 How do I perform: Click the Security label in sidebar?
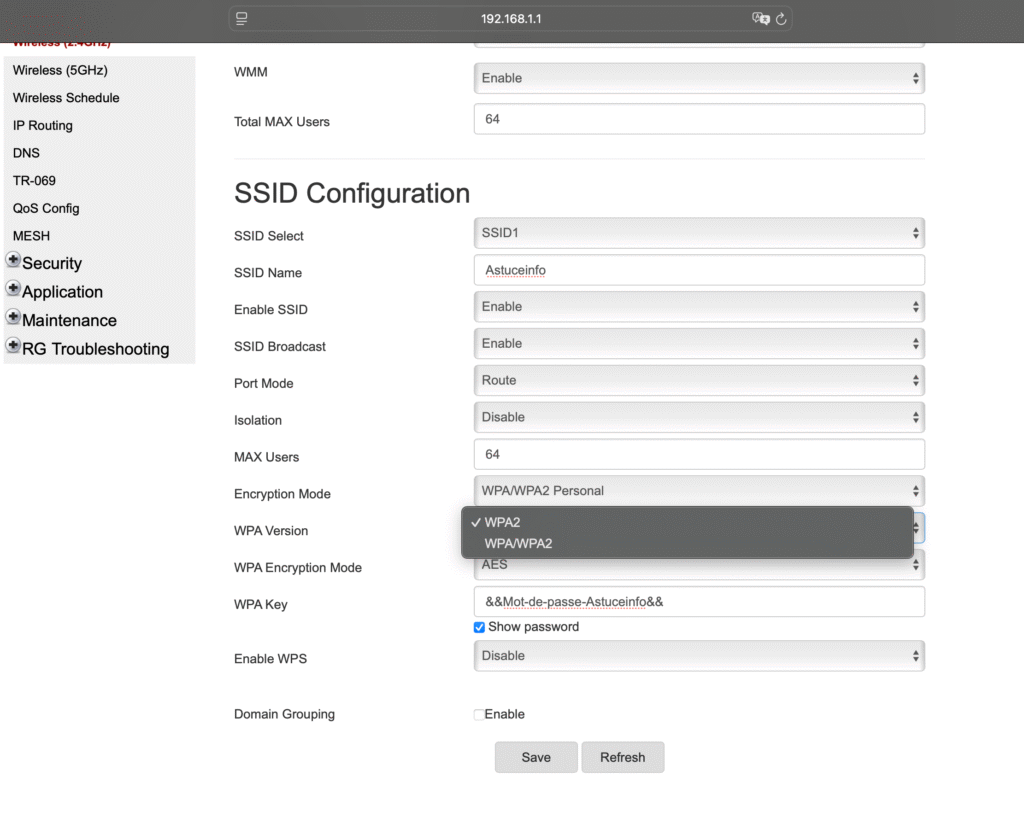pyautogui.click(x=52, y=263)
